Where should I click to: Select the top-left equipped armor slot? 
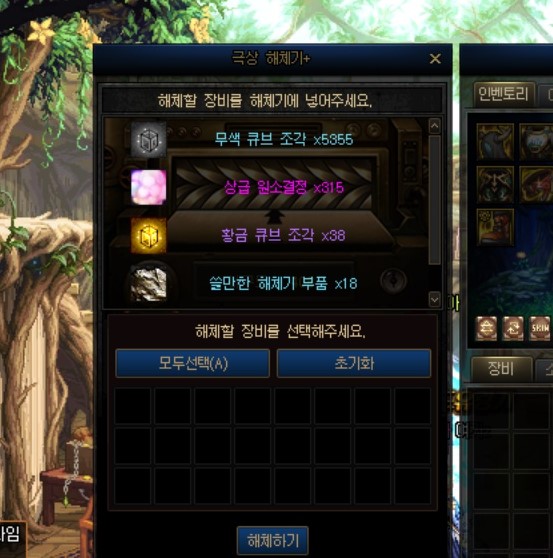click(495, 142)
